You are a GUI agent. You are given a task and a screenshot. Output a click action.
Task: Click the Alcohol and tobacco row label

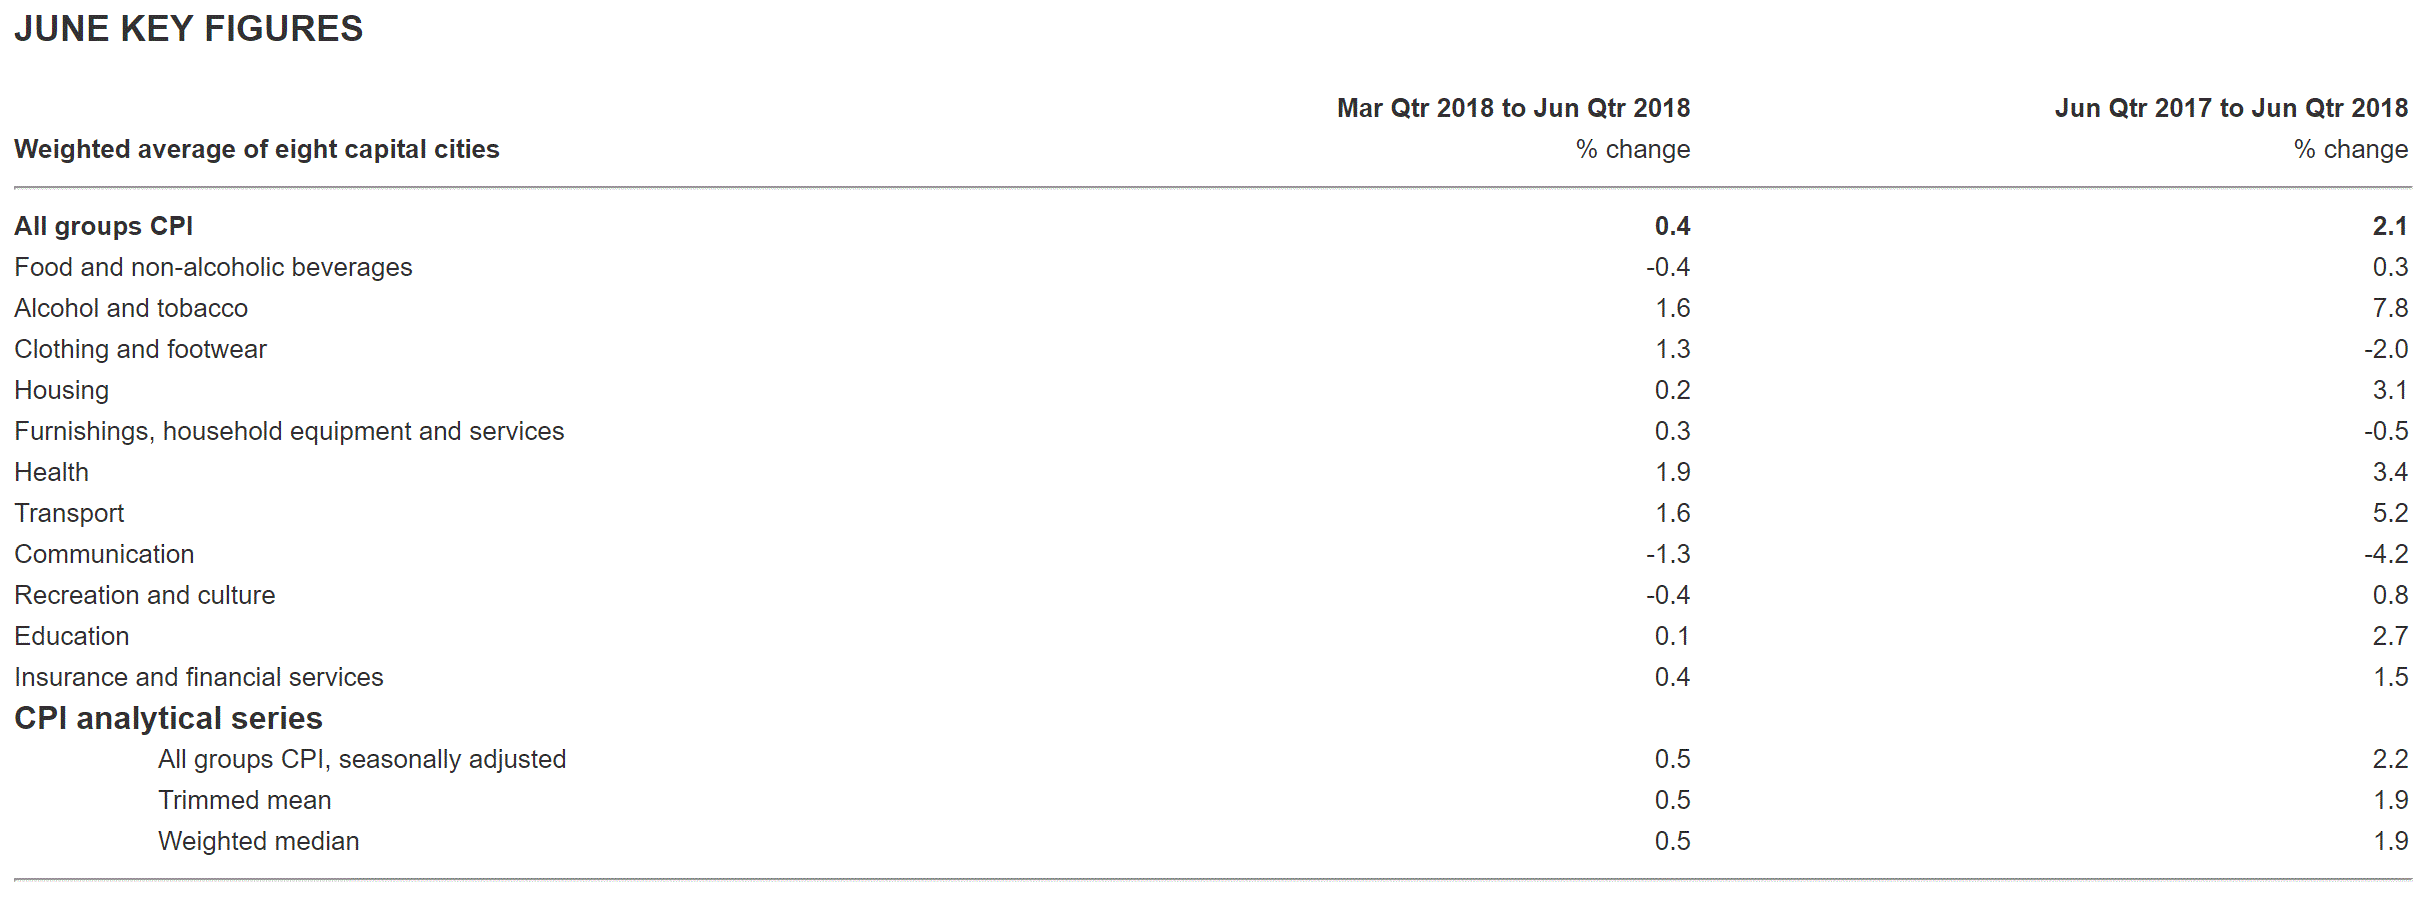click(x=131, y=308)
